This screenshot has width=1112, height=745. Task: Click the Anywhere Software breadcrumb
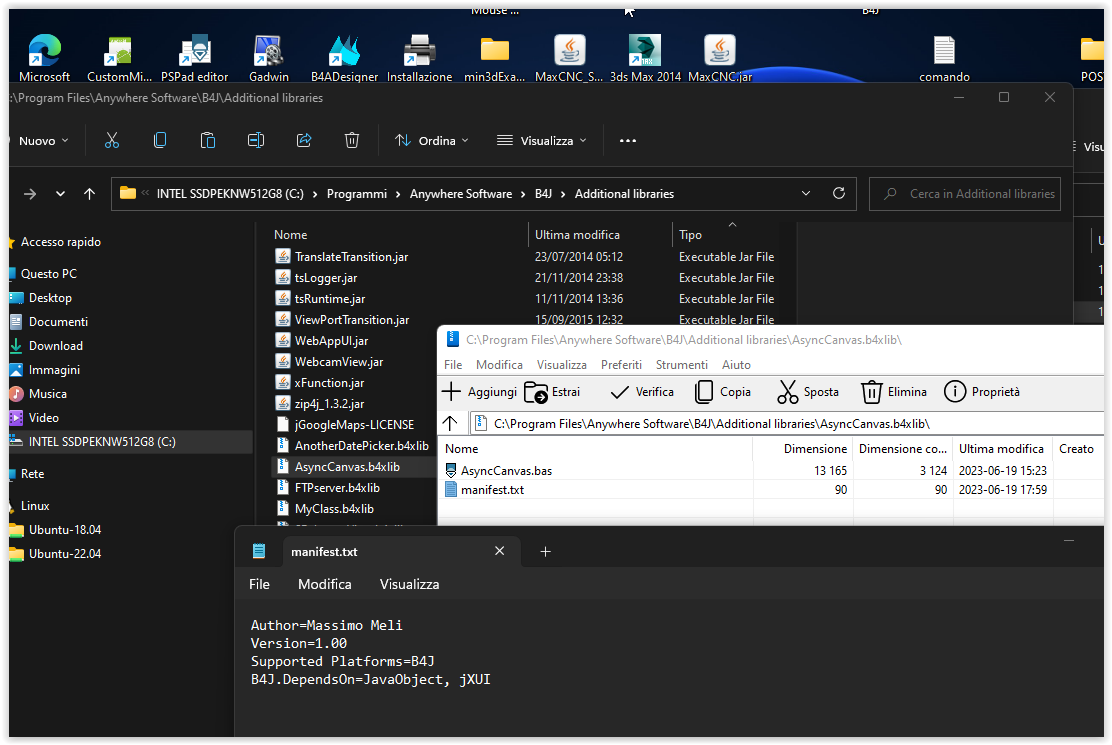tap(460, 194)
